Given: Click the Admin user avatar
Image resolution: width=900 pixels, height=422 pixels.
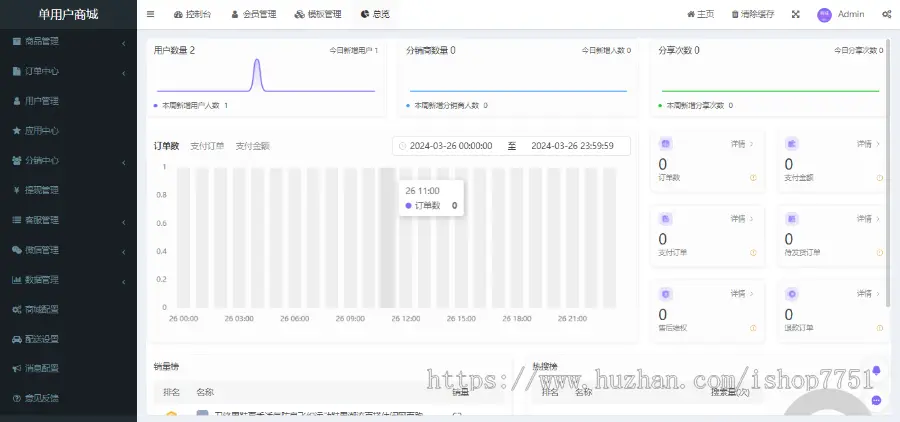Looking at the screenshot, I should click(824, 14).
